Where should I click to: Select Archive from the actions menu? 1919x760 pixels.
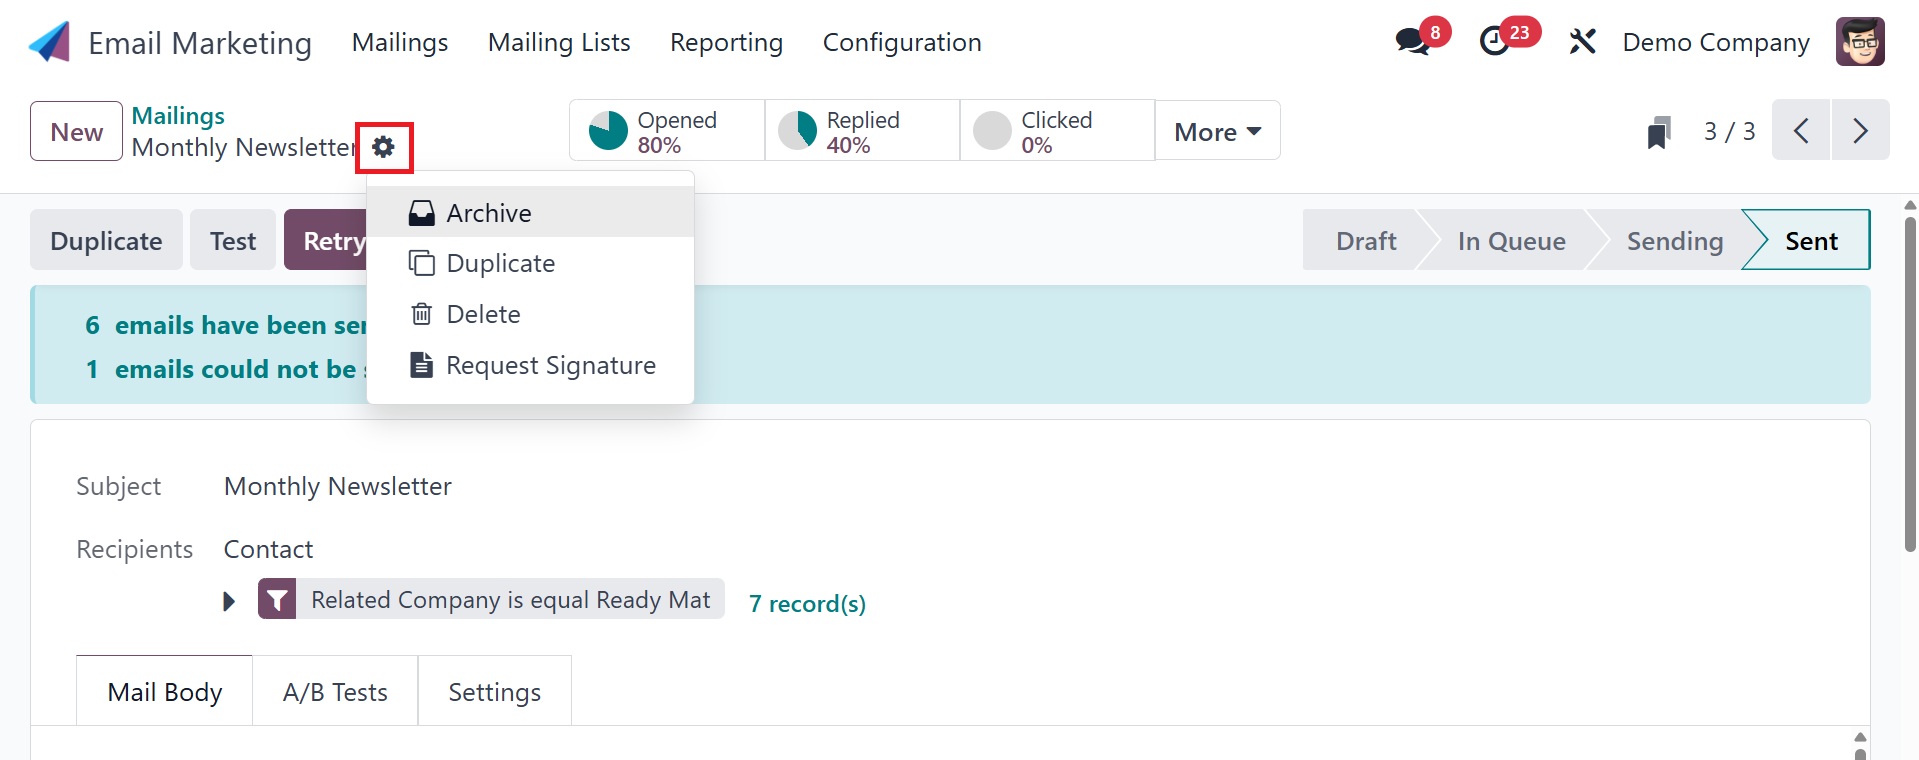[488, 213]
